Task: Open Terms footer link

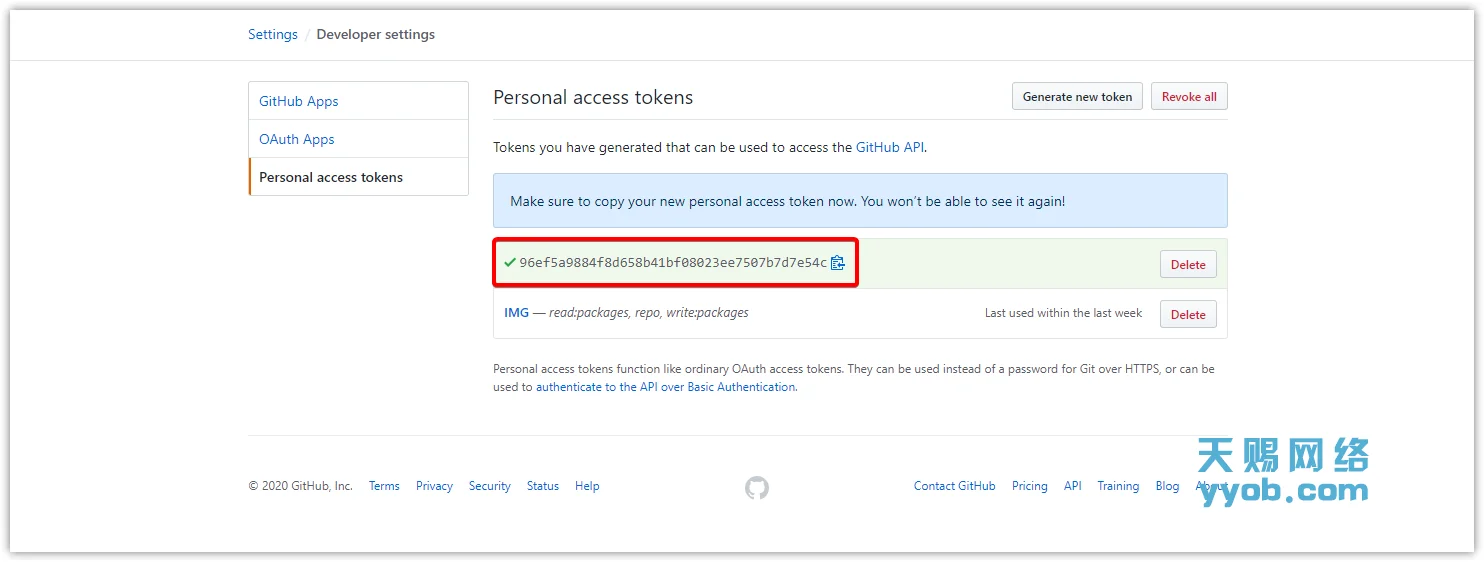Action: (384, 486)
